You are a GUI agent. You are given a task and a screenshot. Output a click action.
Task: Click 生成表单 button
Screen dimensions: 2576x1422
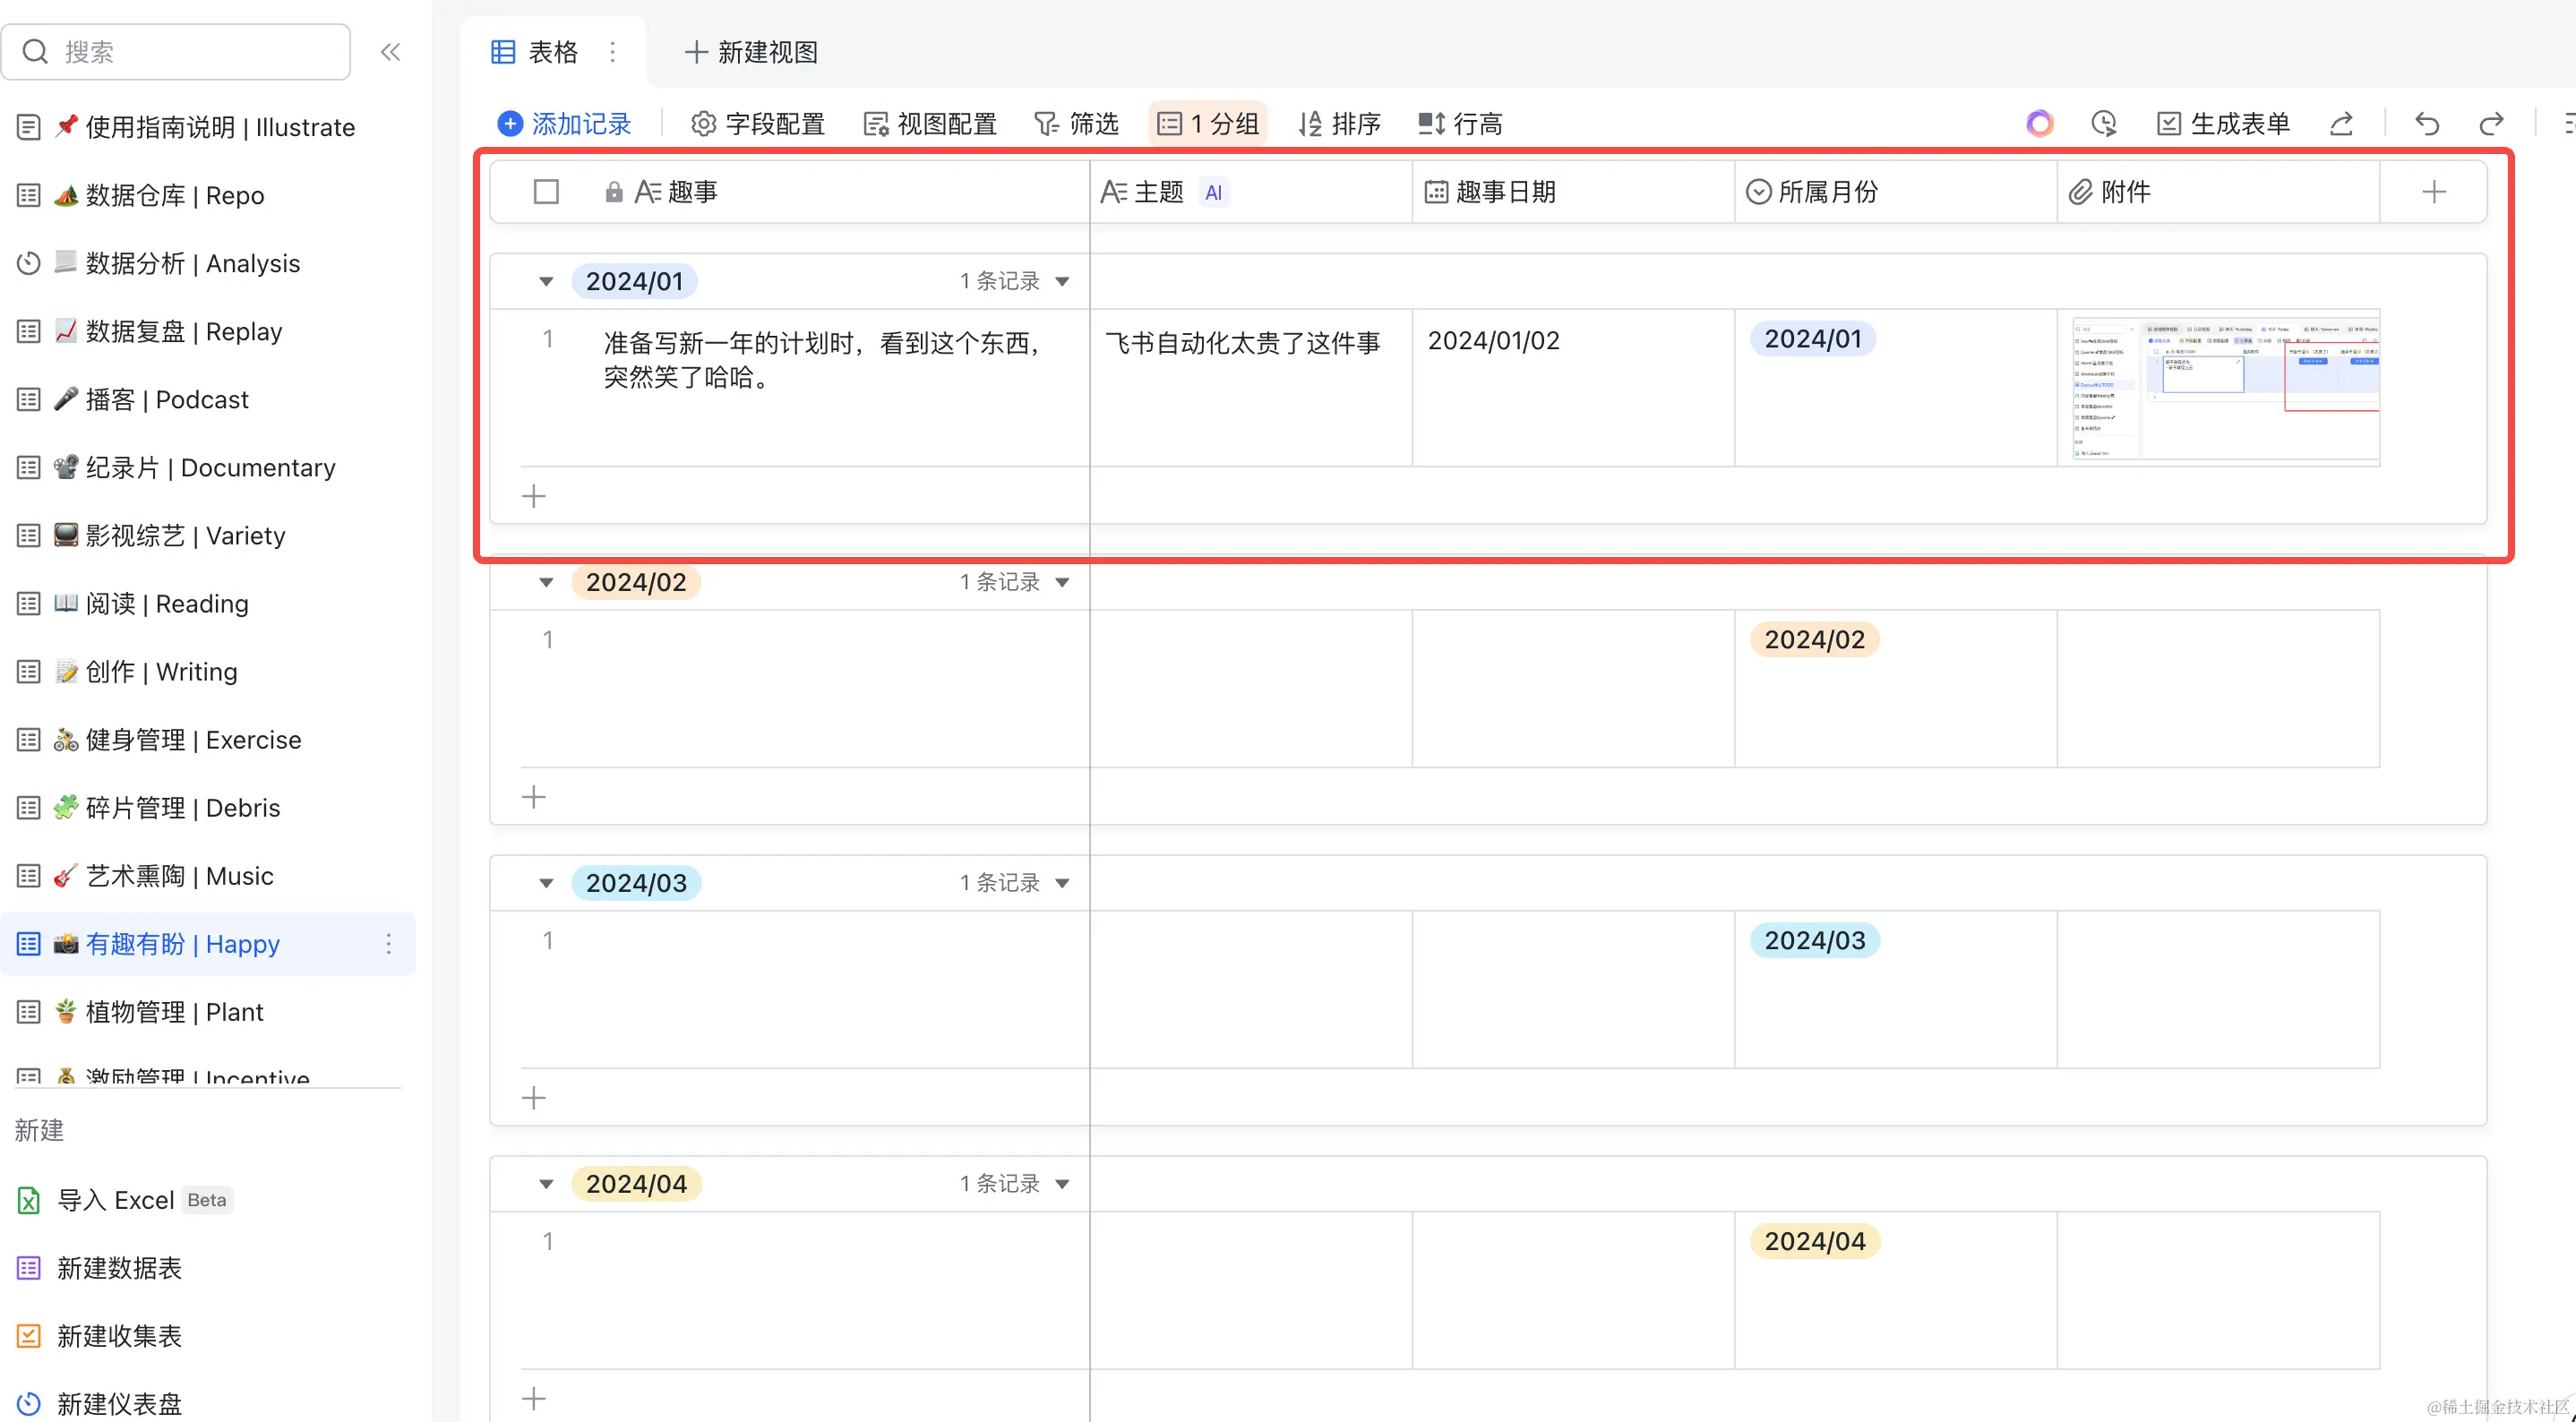point(2222,124)
